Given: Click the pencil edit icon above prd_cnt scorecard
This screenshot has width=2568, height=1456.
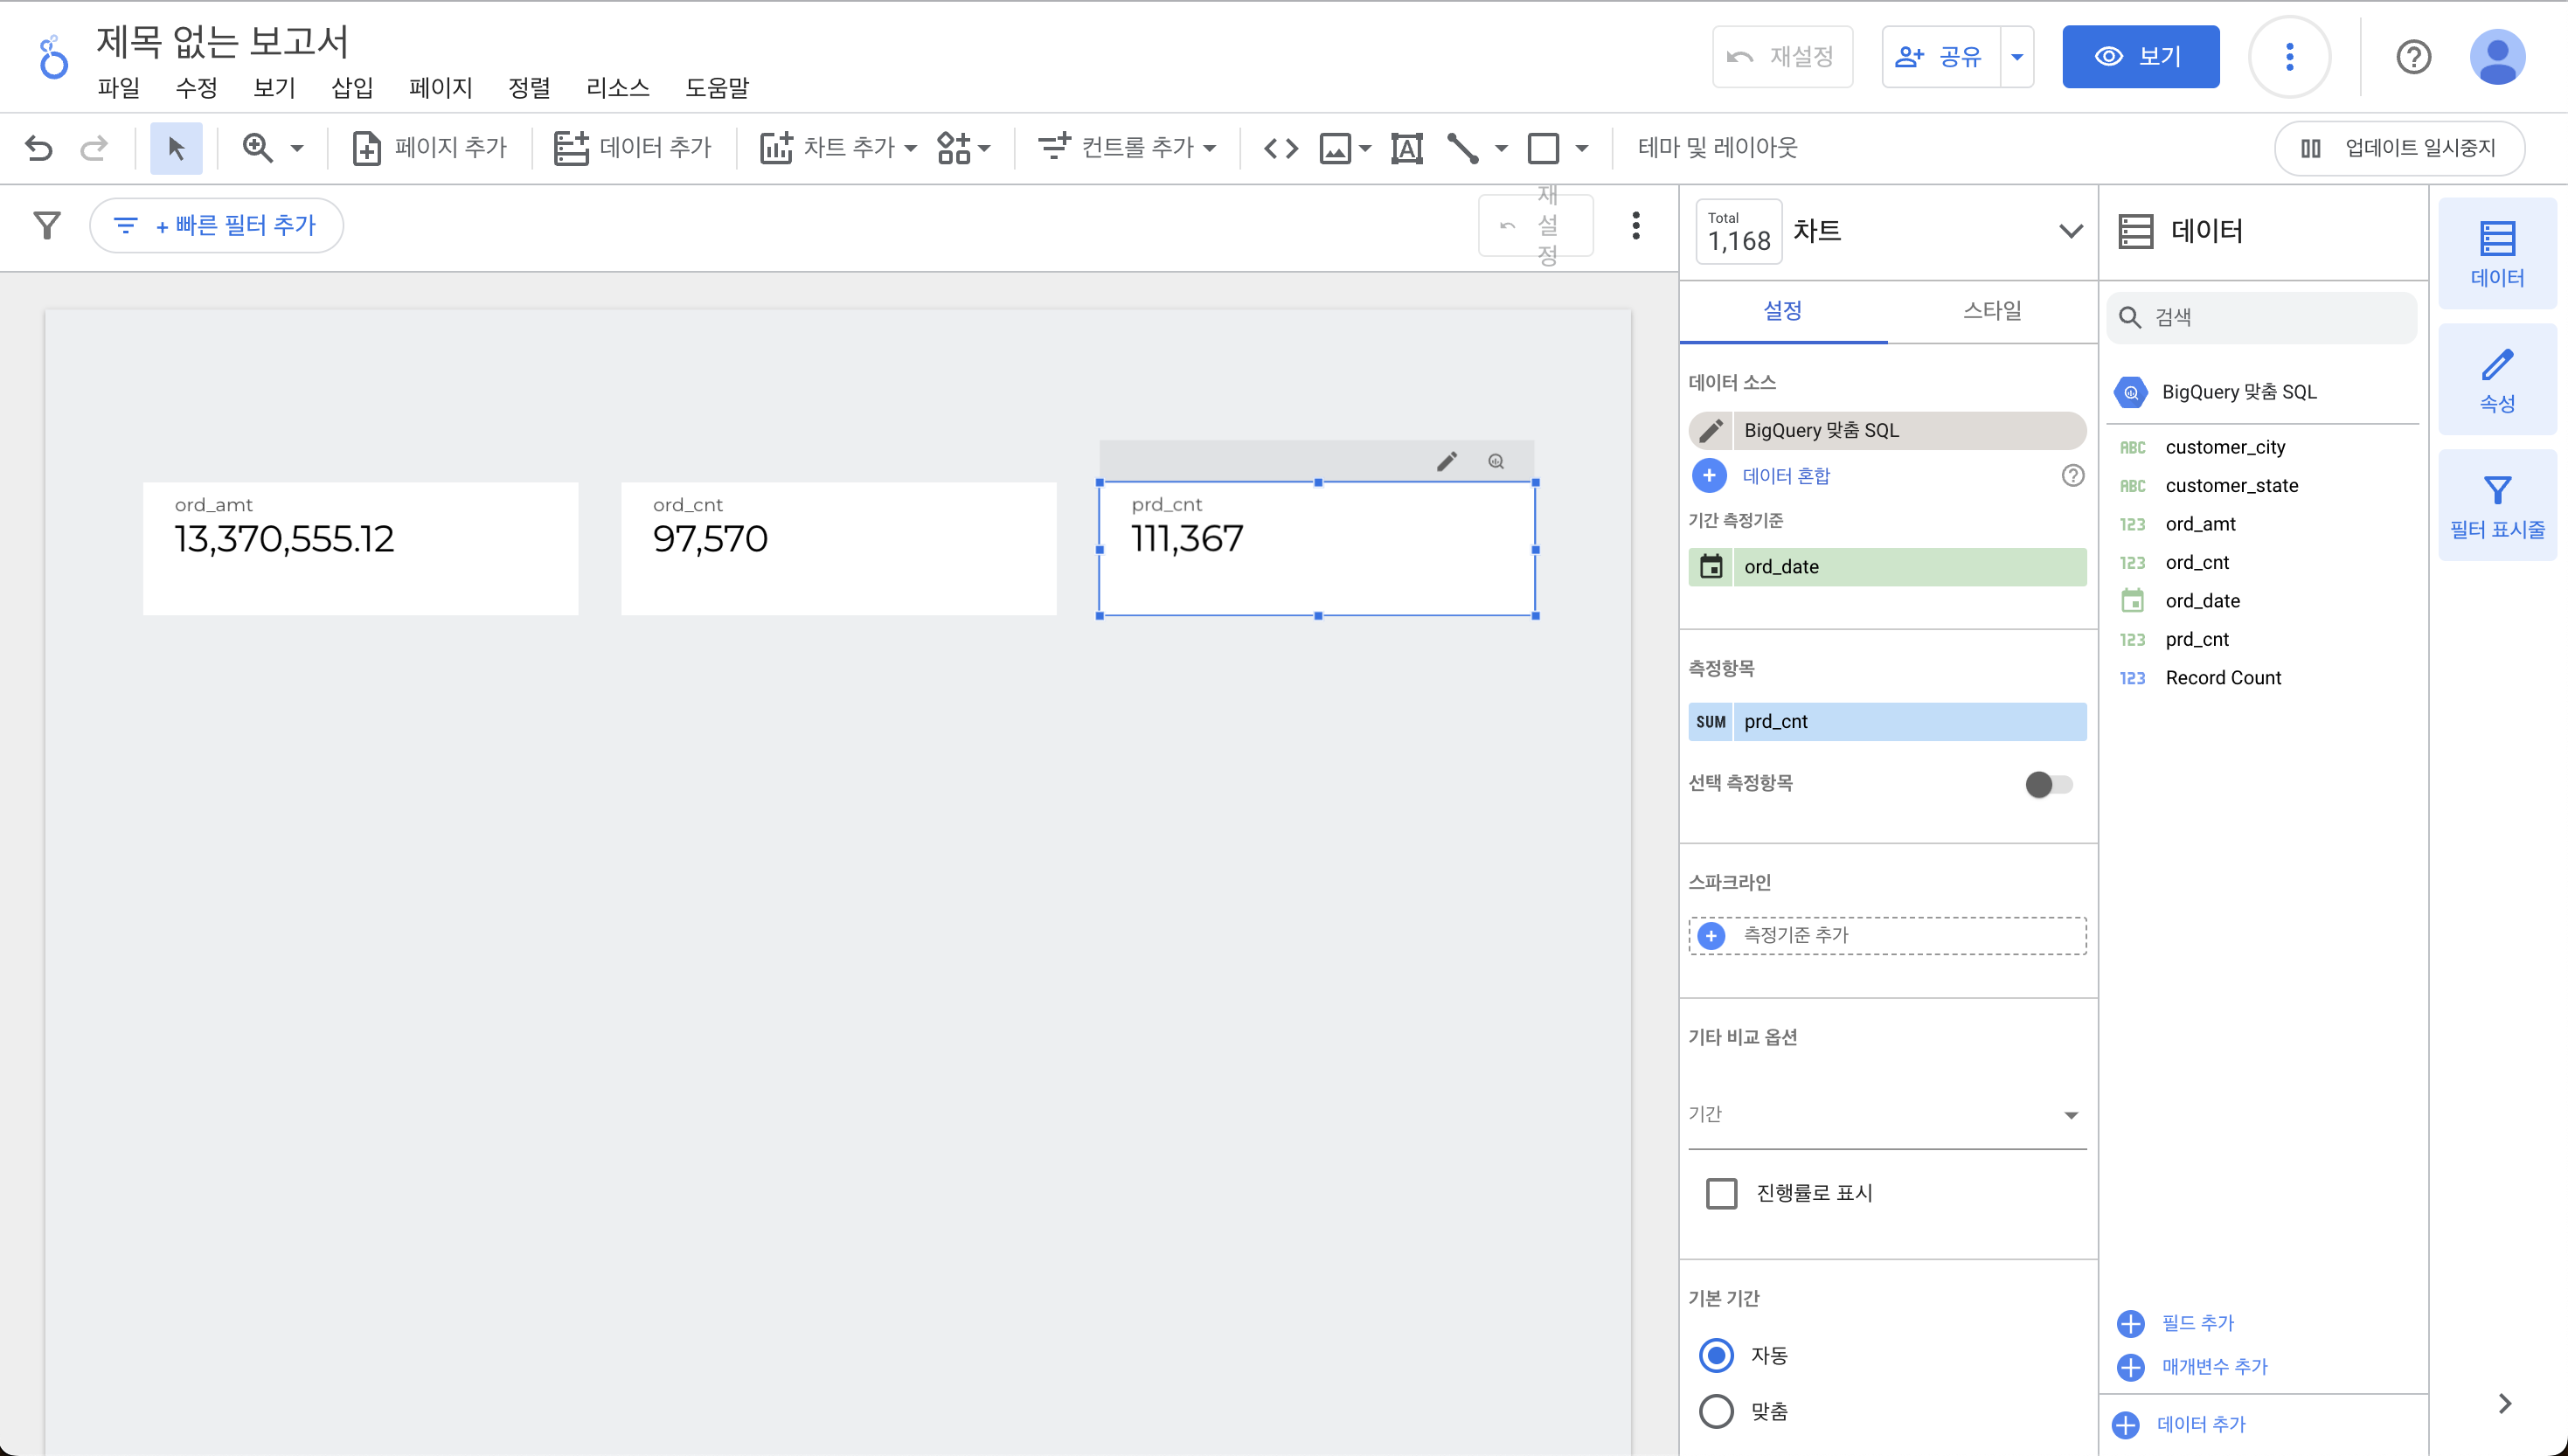Looking at the screenshot, I should click(x=1447, y=461).
